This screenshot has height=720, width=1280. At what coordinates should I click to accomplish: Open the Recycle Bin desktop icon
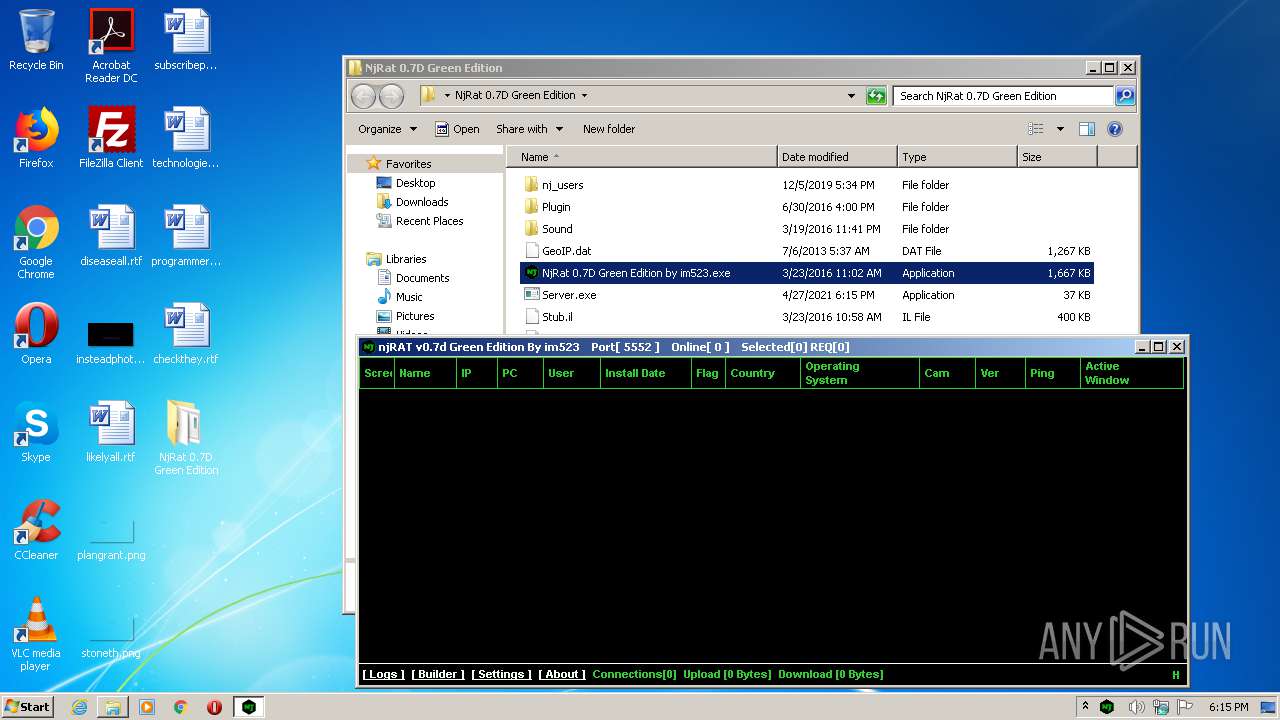pos(36,40)
